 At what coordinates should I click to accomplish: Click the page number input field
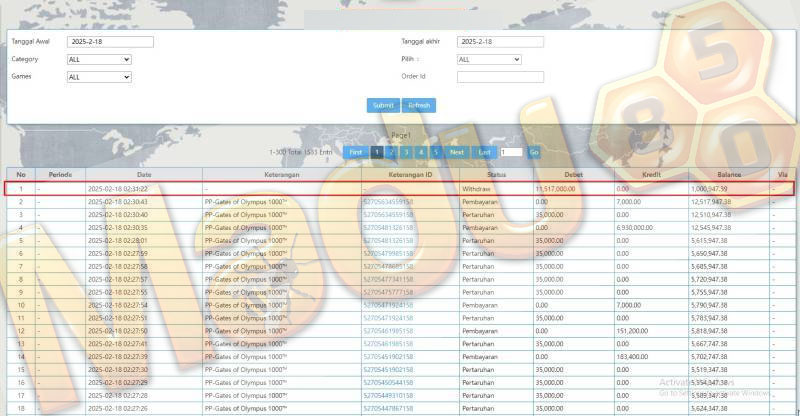(x=511, y=152)
